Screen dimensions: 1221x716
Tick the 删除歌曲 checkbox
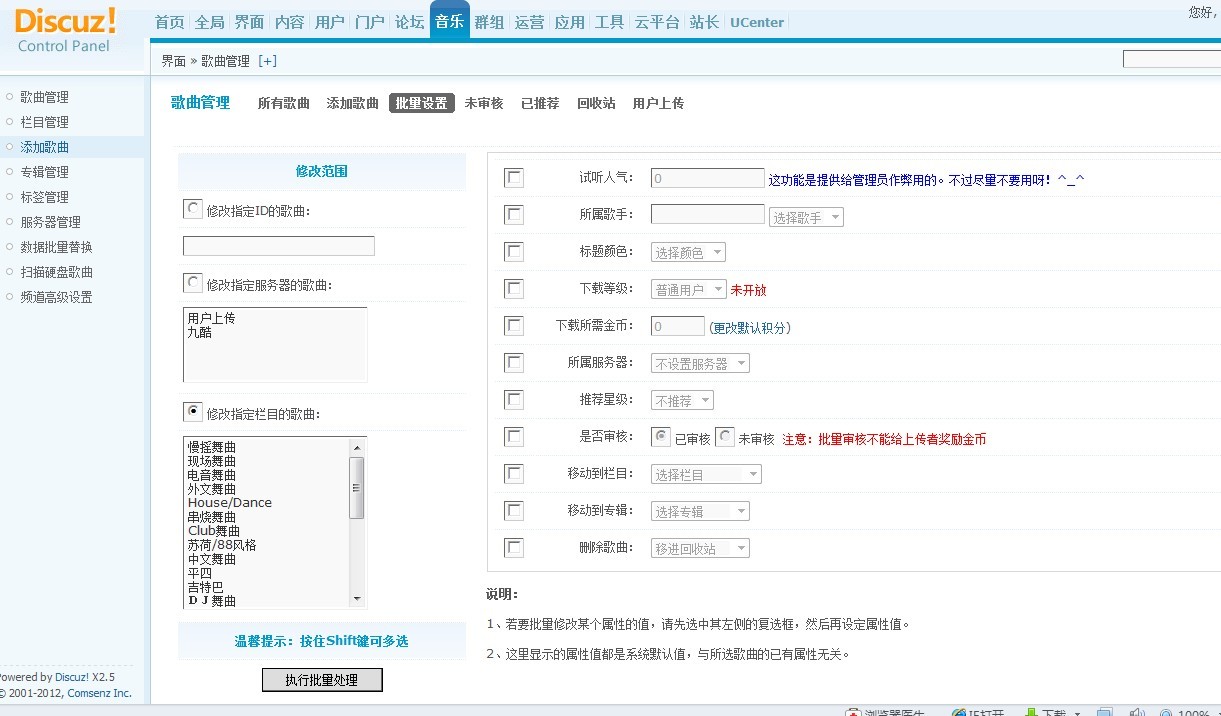[x=514, y=547]
